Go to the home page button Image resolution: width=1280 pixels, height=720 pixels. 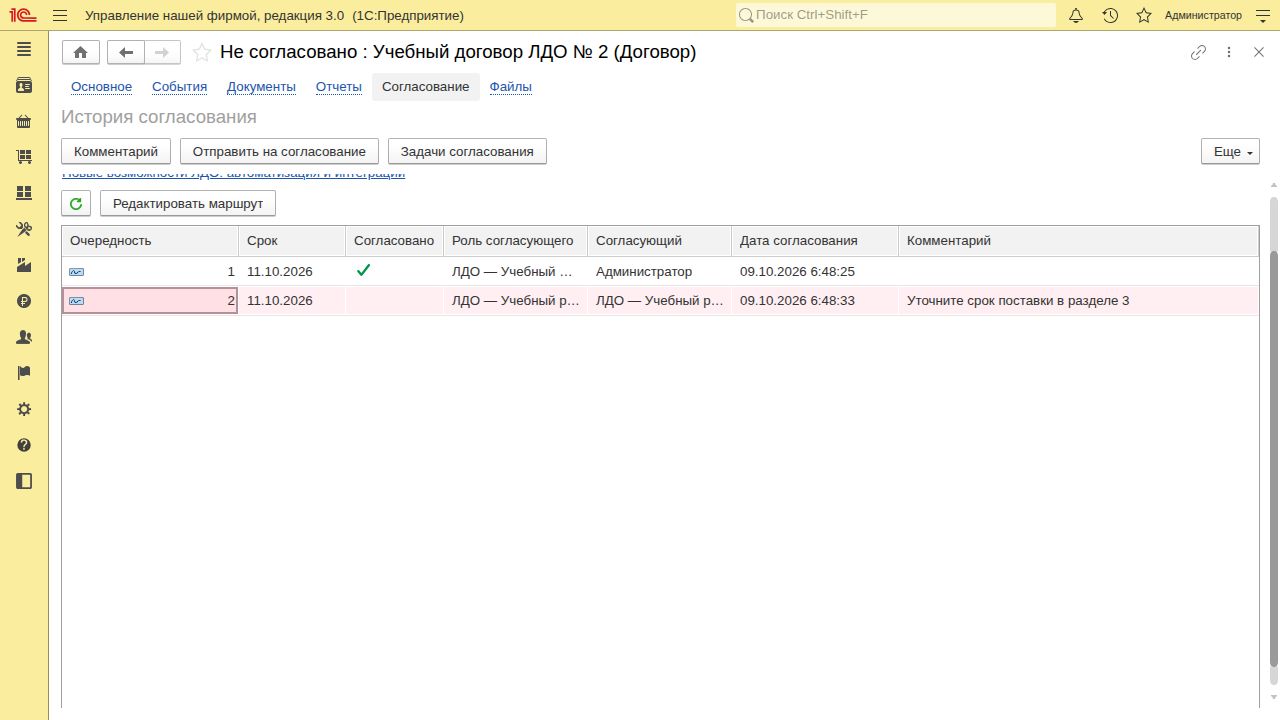click(81, 52)
